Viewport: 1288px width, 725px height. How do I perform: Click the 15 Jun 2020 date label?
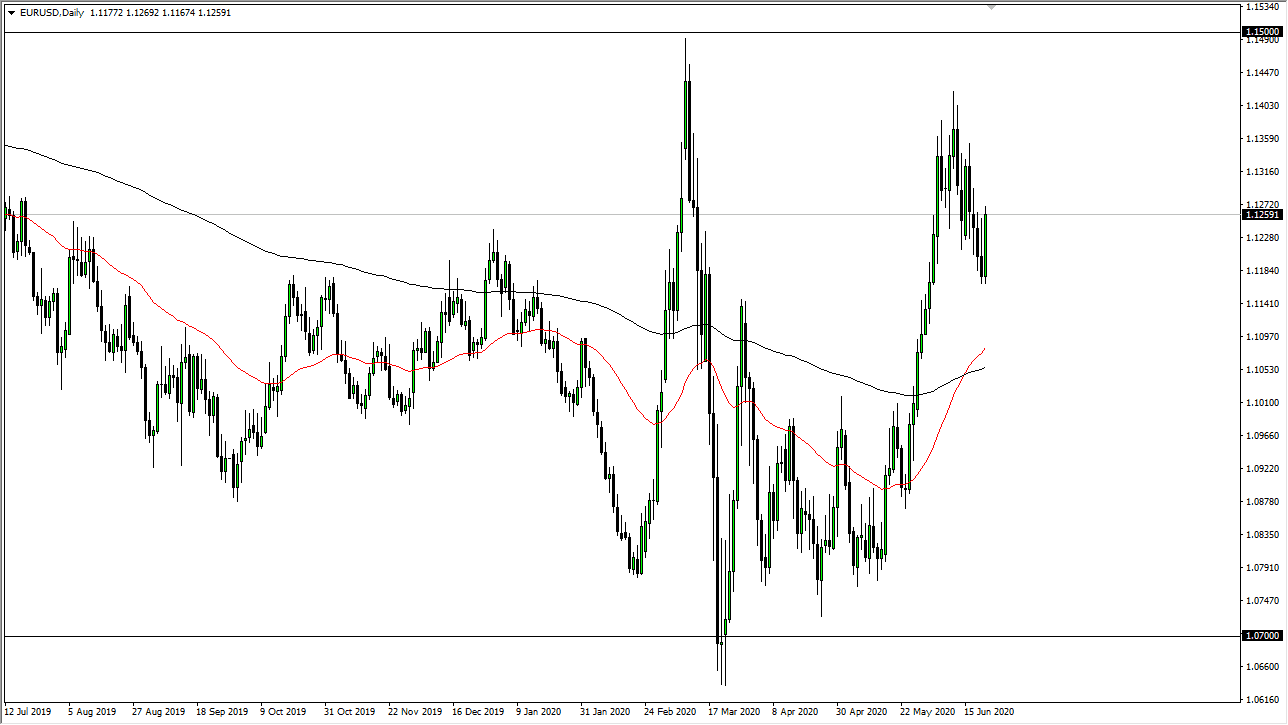(989, 712)
